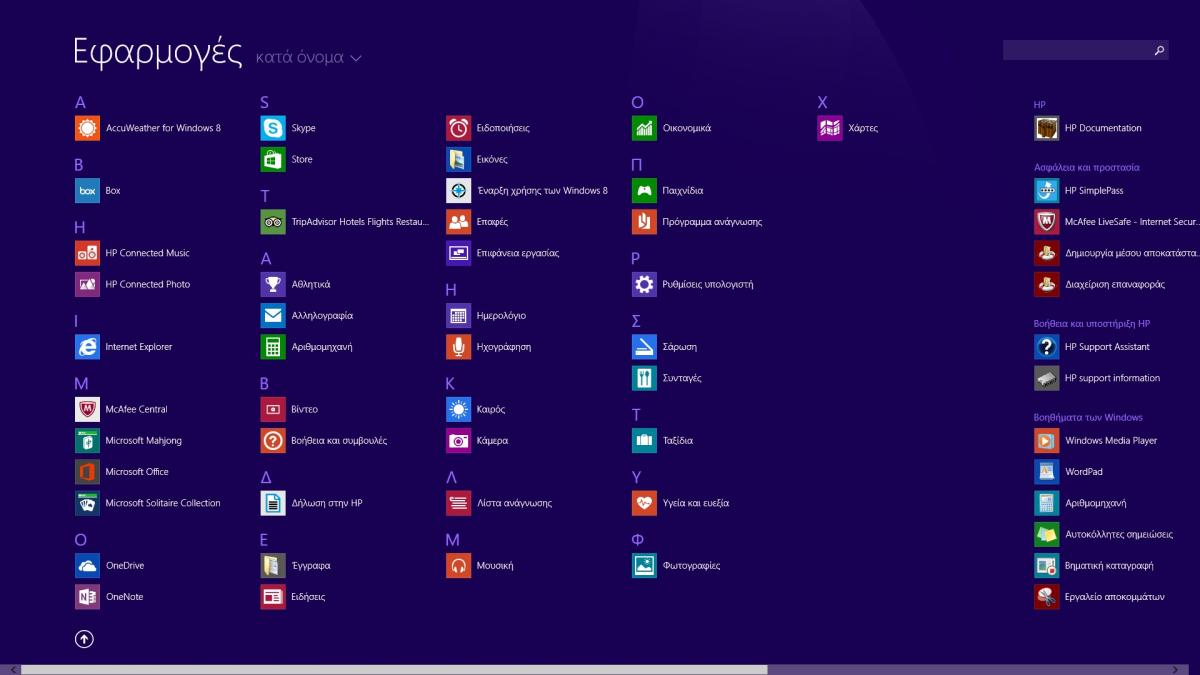1200x675 pixels.
Task: Open HP Connected Music icon
Action: click(x=87, y=253)
